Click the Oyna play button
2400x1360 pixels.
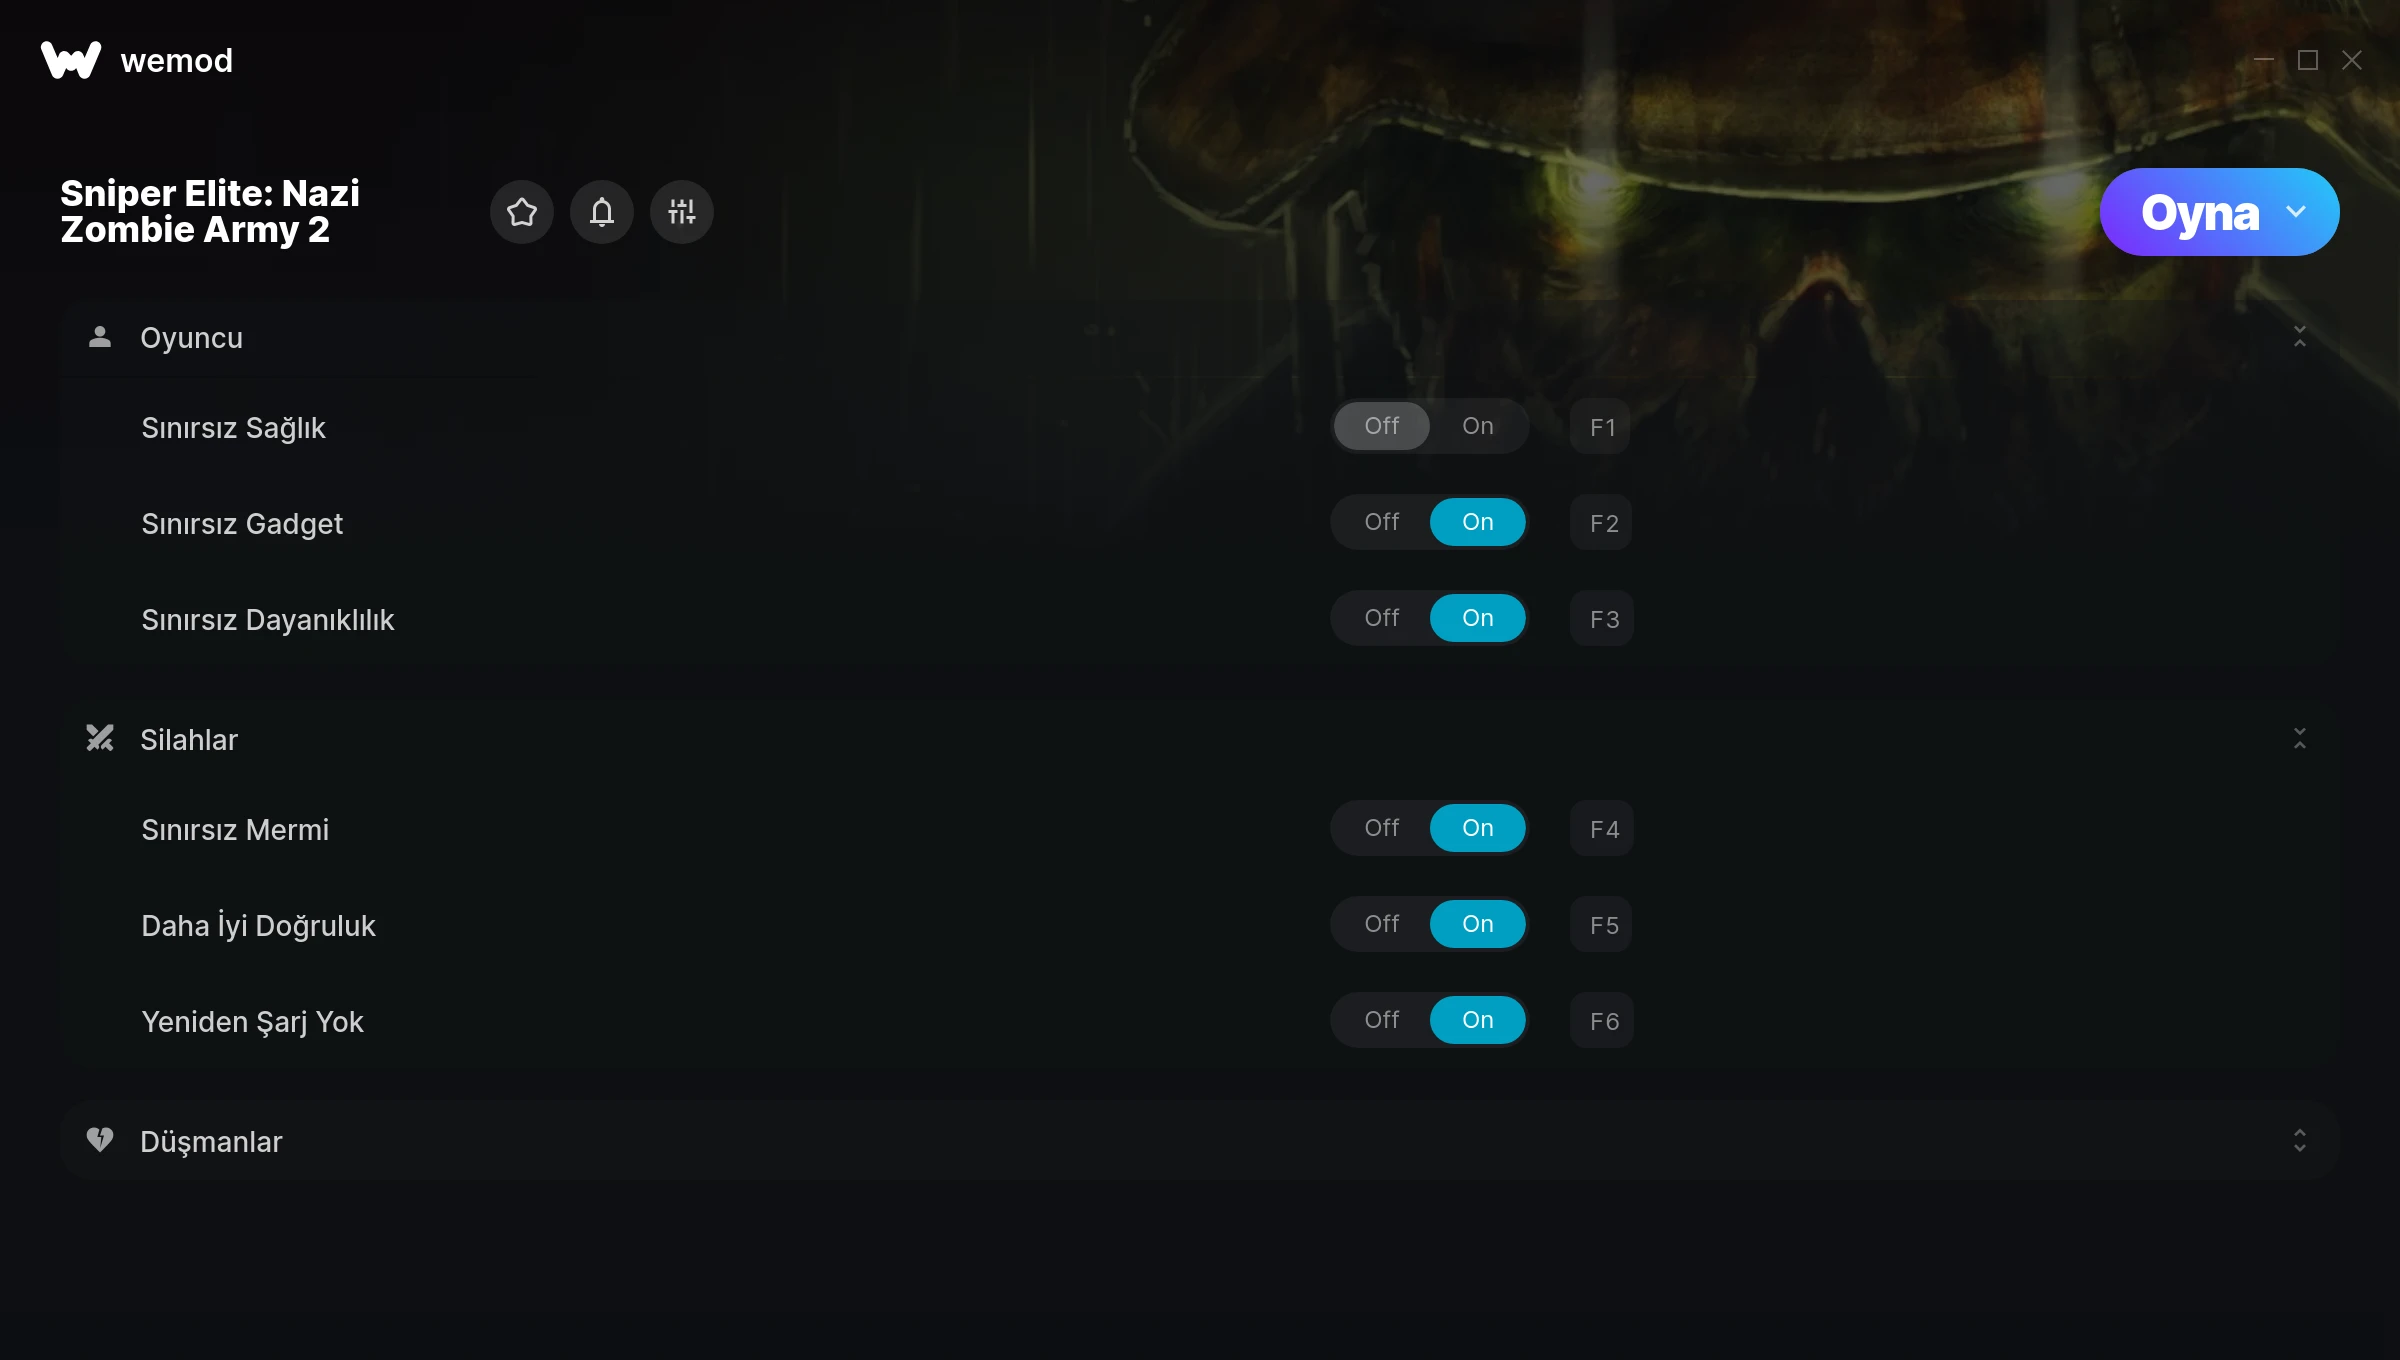click(2200, 212)
